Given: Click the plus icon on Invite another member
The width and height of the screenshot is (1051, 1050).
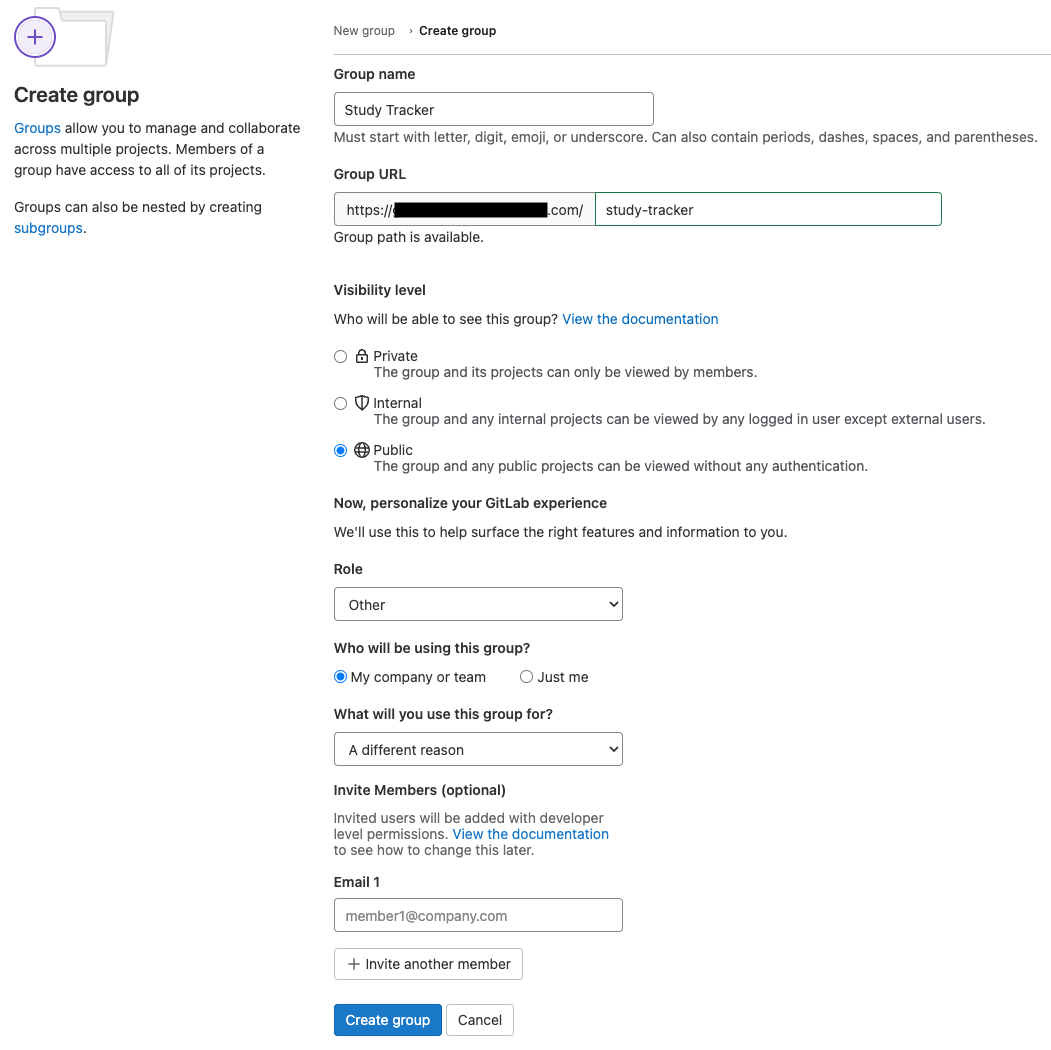Looking at the screenshot, I should click(353, 964).
